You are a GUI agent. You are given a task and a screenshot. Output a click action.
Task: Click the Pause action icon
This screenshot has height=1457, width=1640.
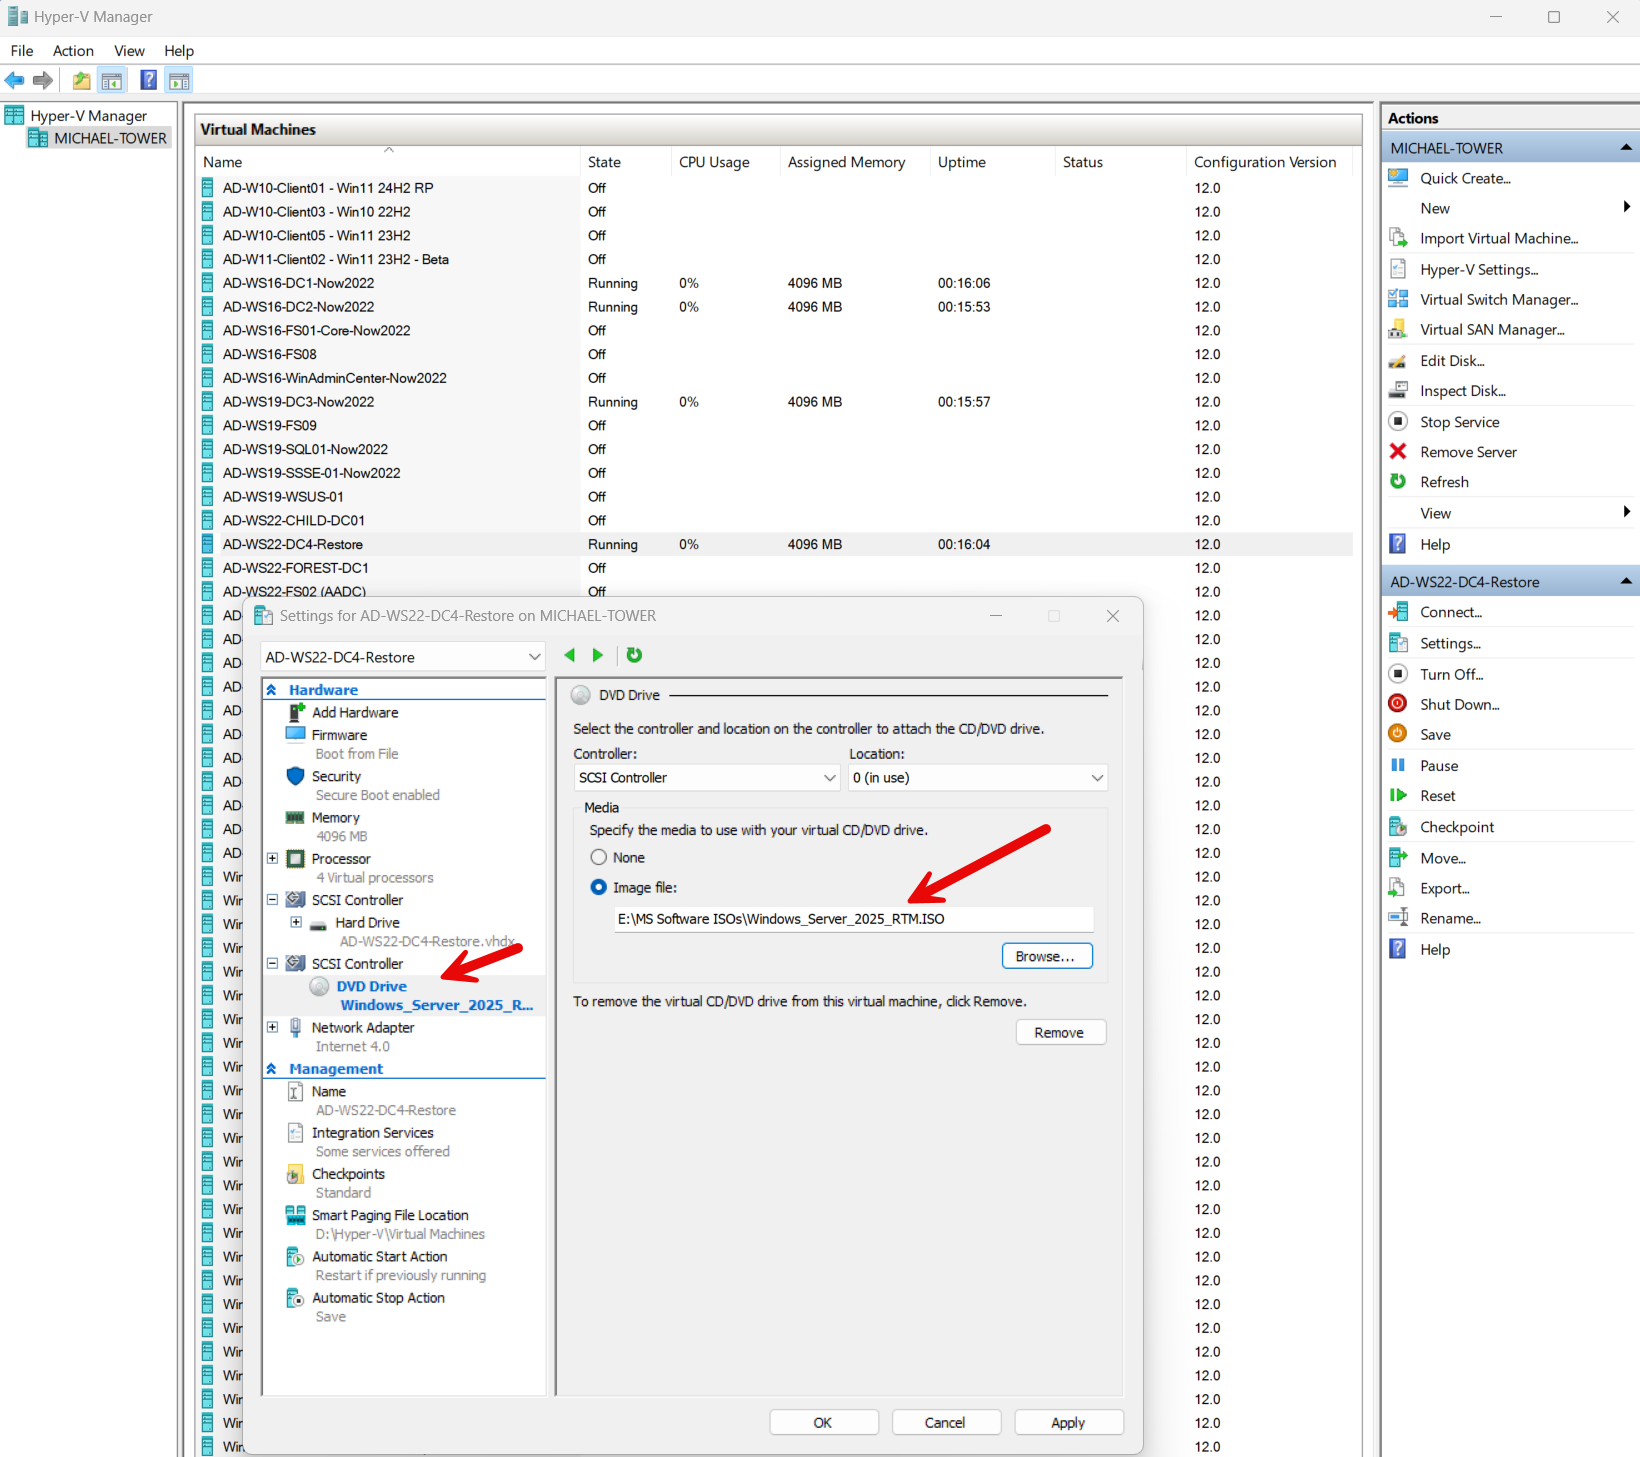pos(1398,766)
